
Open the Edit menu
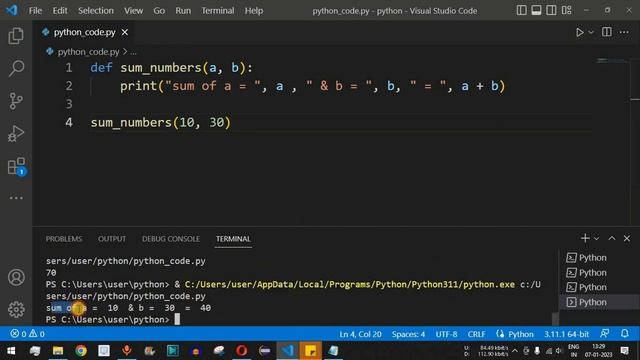(60, 11)
